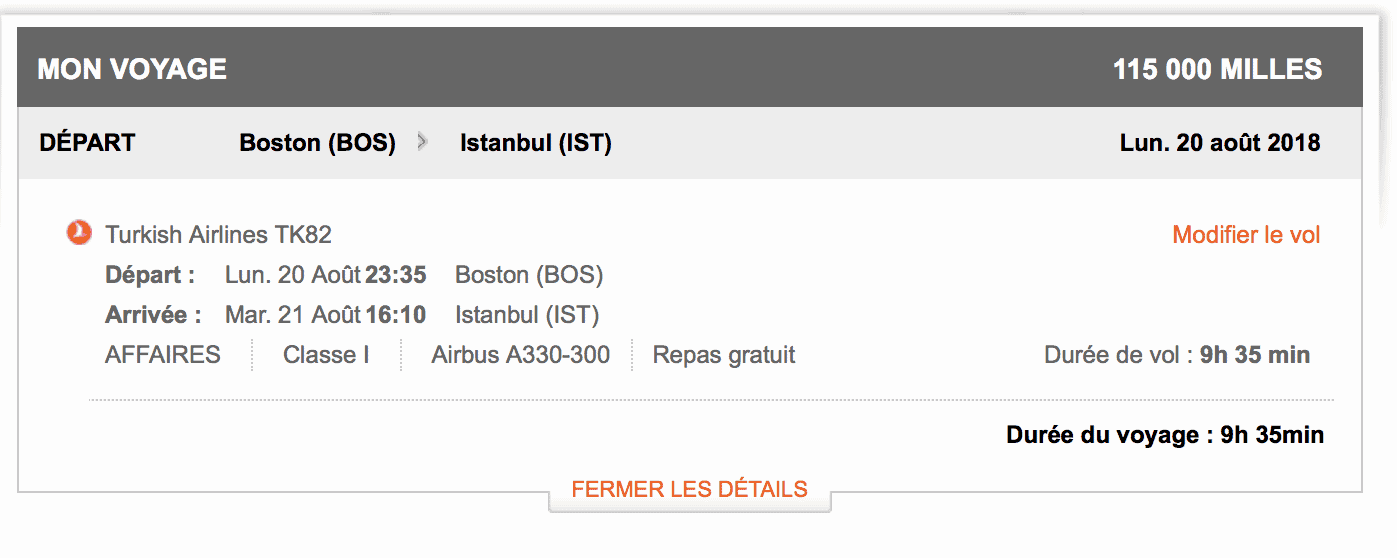
Task: Click the AFFAIRES cabin label
Action: (x=162, y=355)
